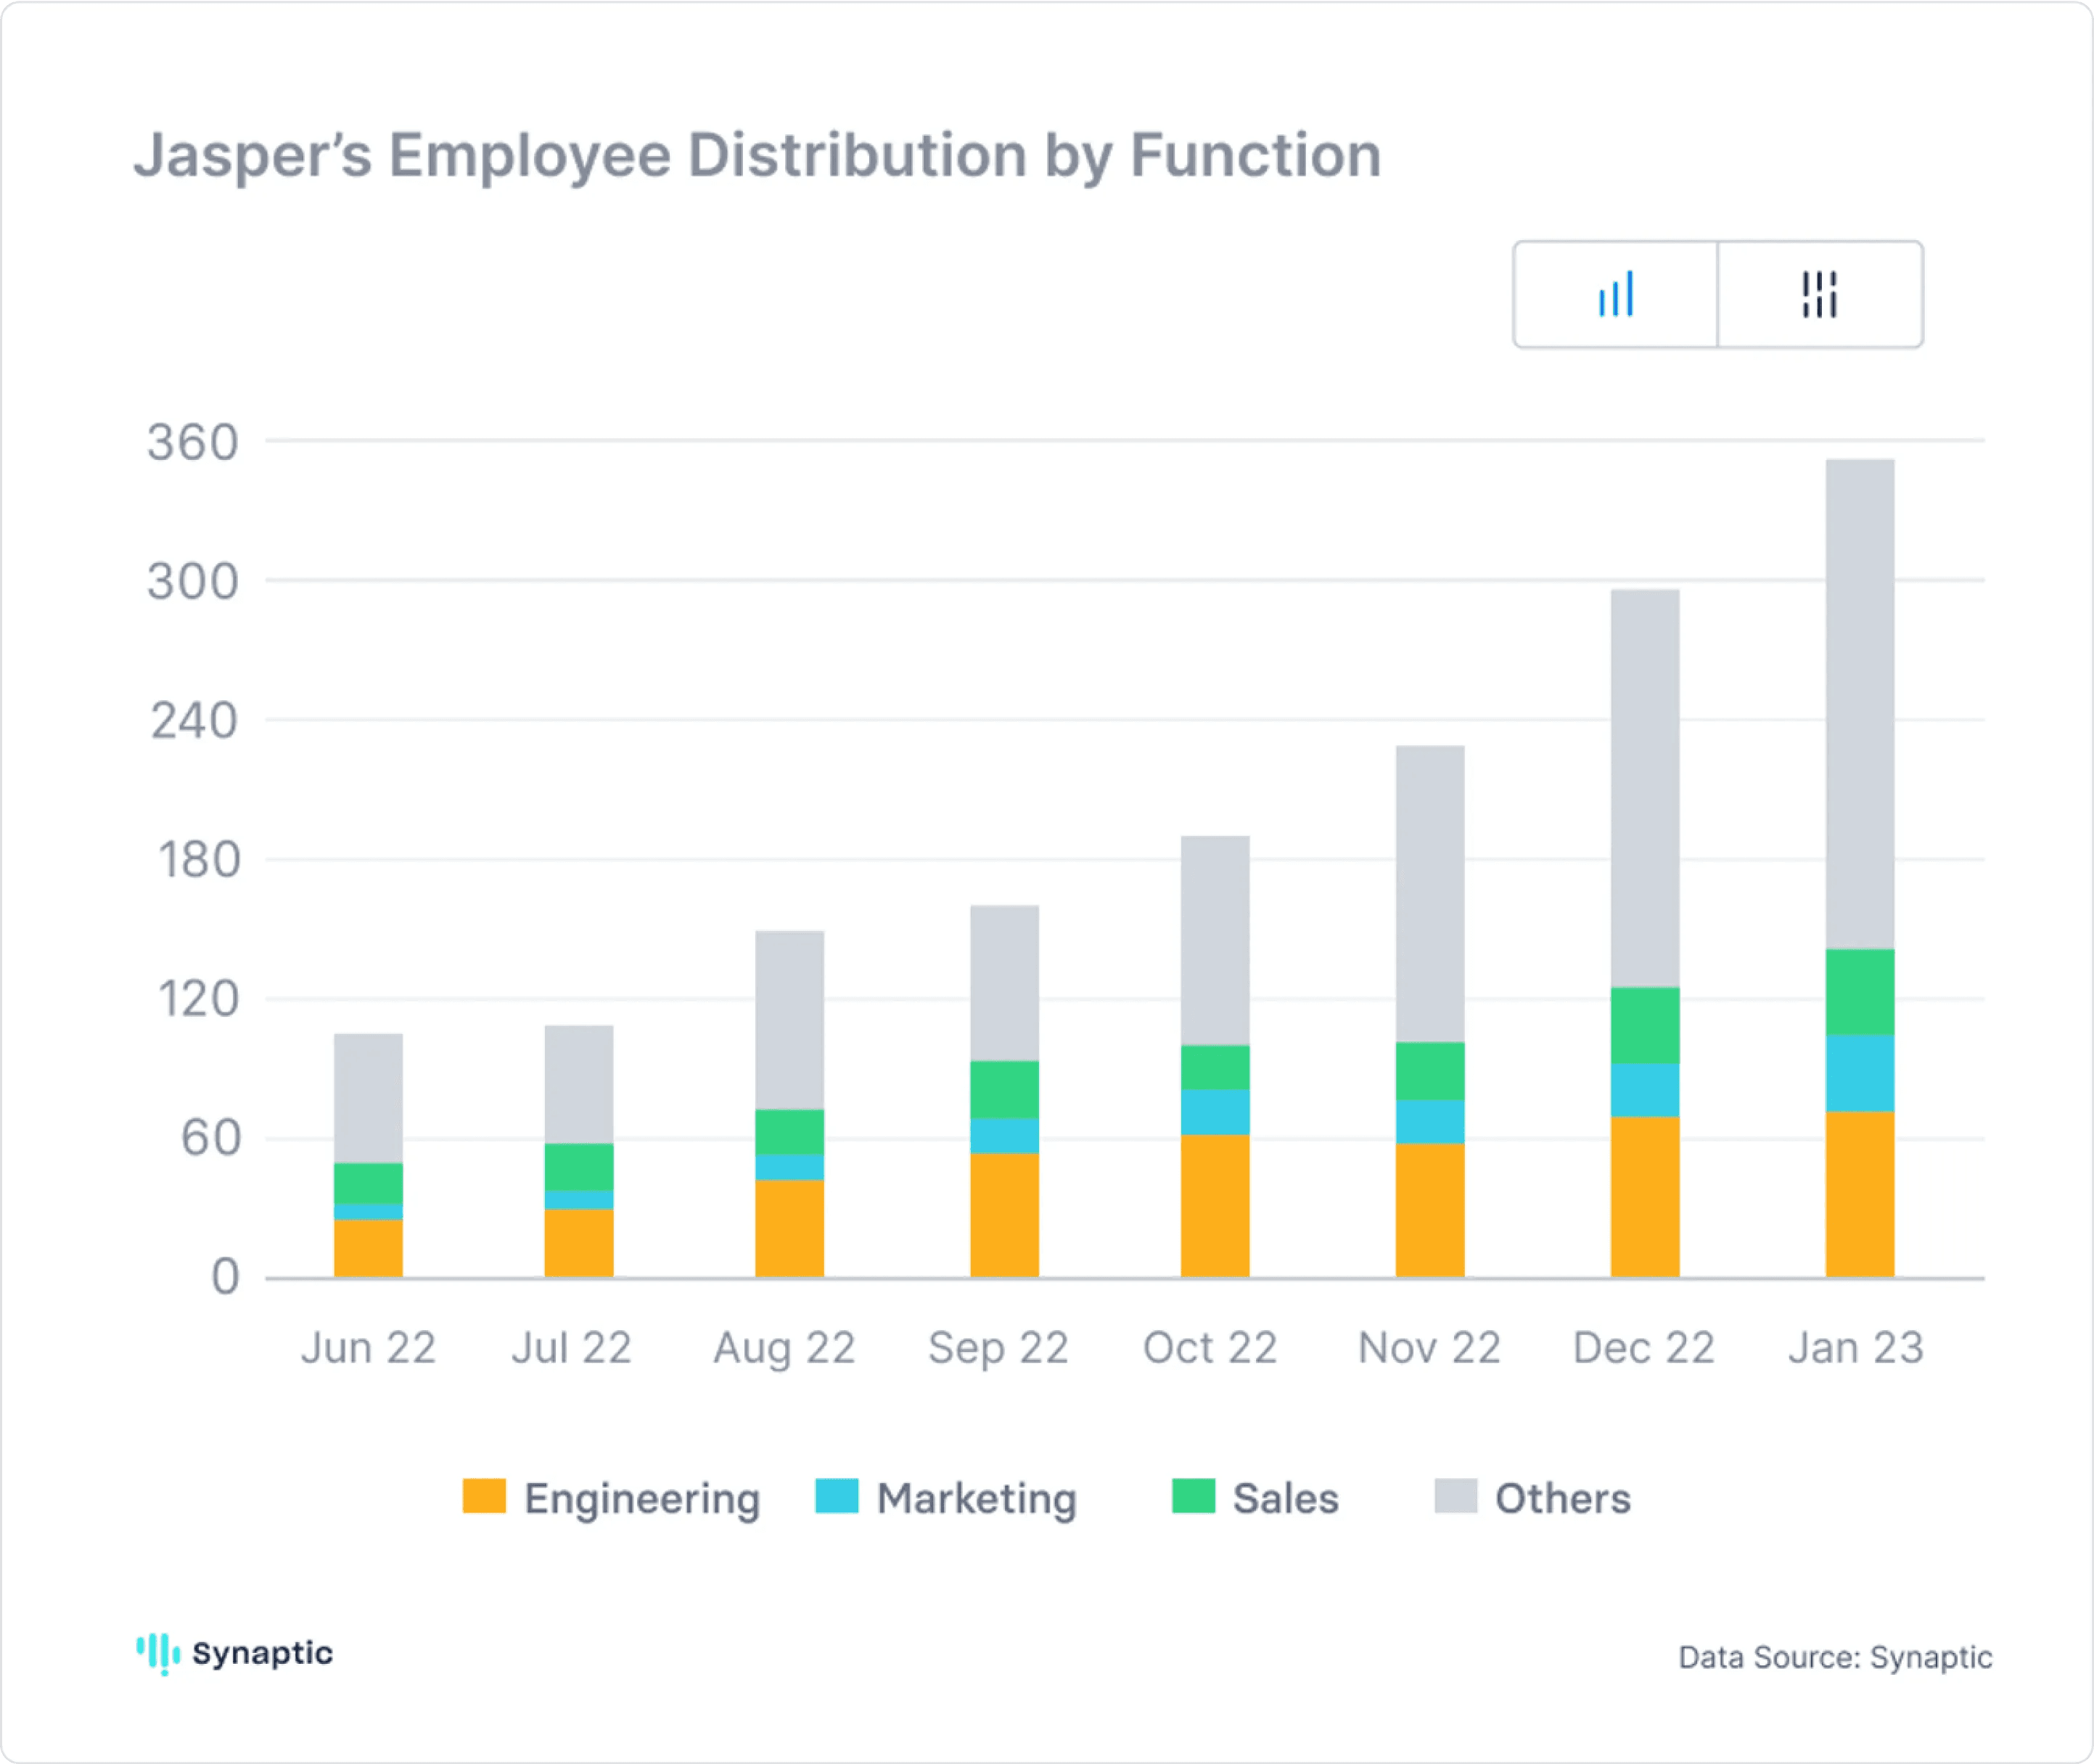Click the chart title text

click(x=757, y=156)
